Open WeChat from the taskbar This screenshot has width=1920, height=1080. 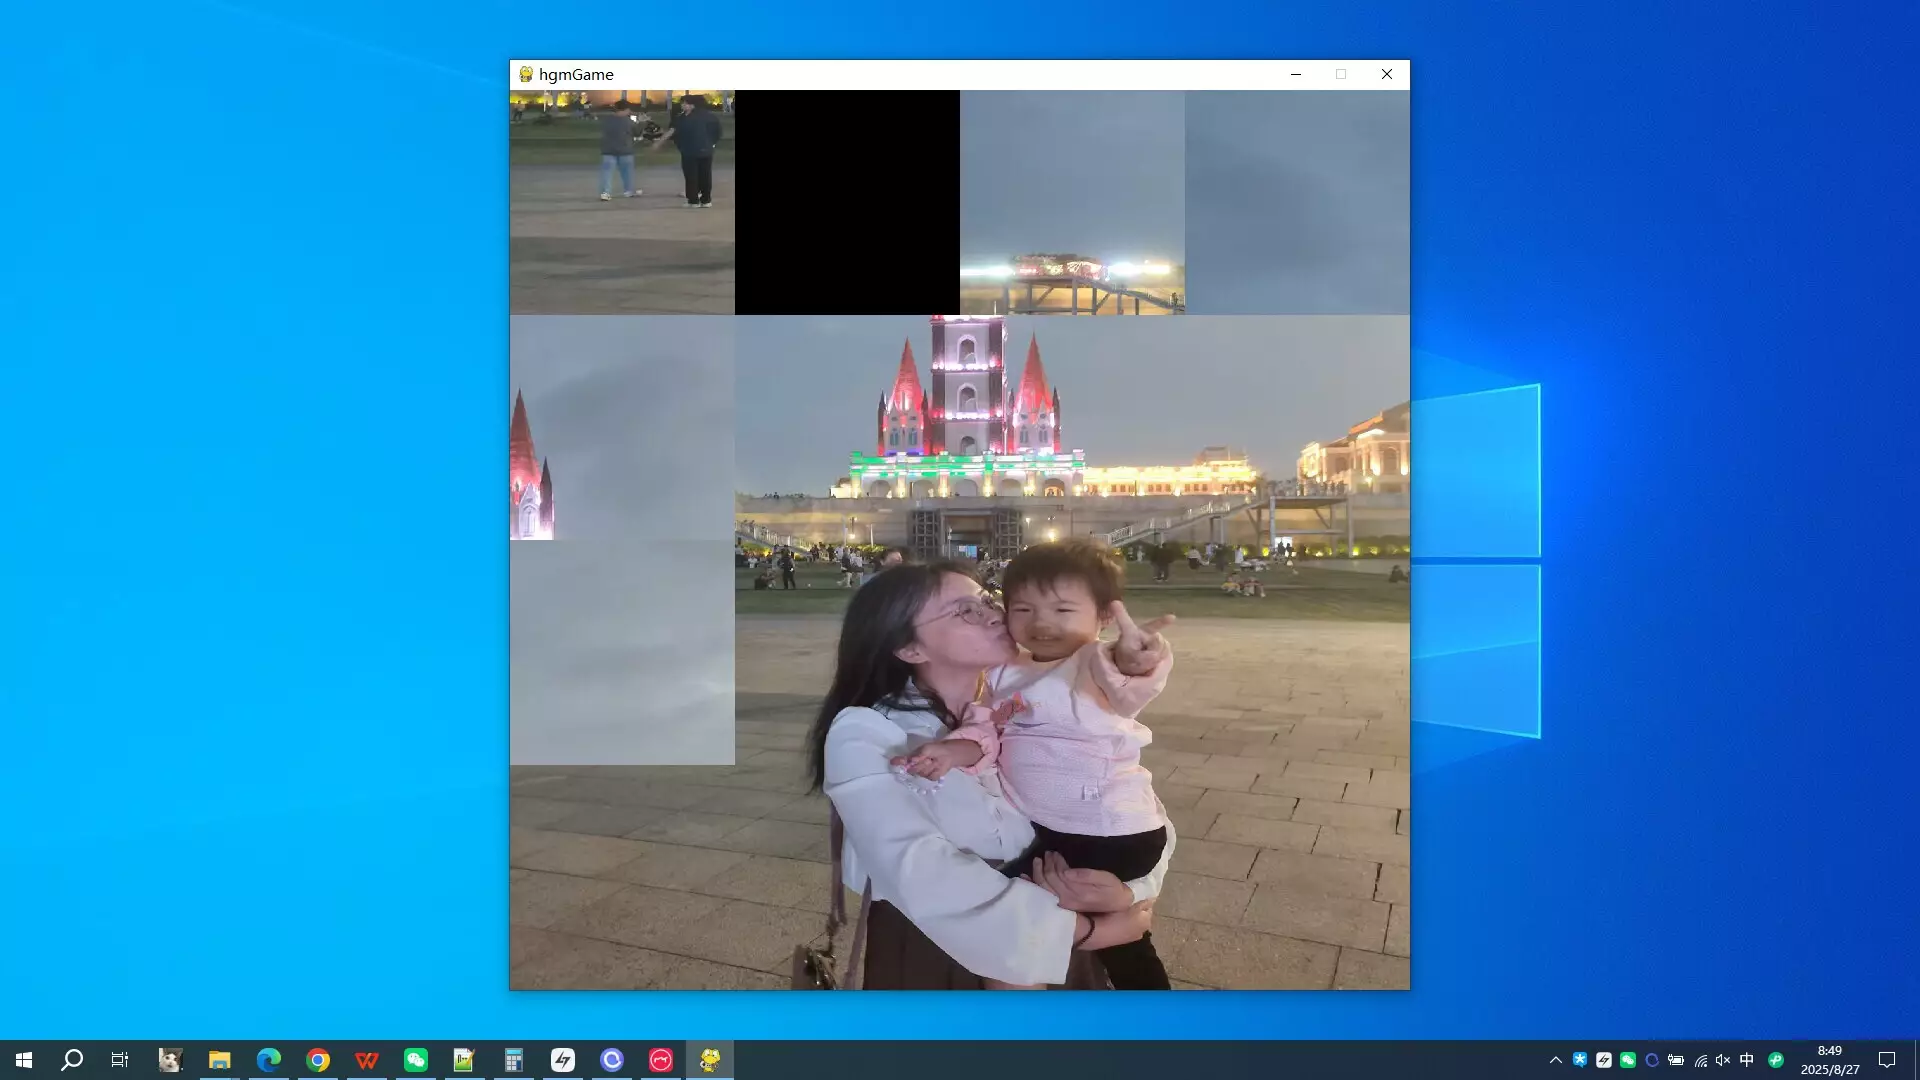(414, 1059)
